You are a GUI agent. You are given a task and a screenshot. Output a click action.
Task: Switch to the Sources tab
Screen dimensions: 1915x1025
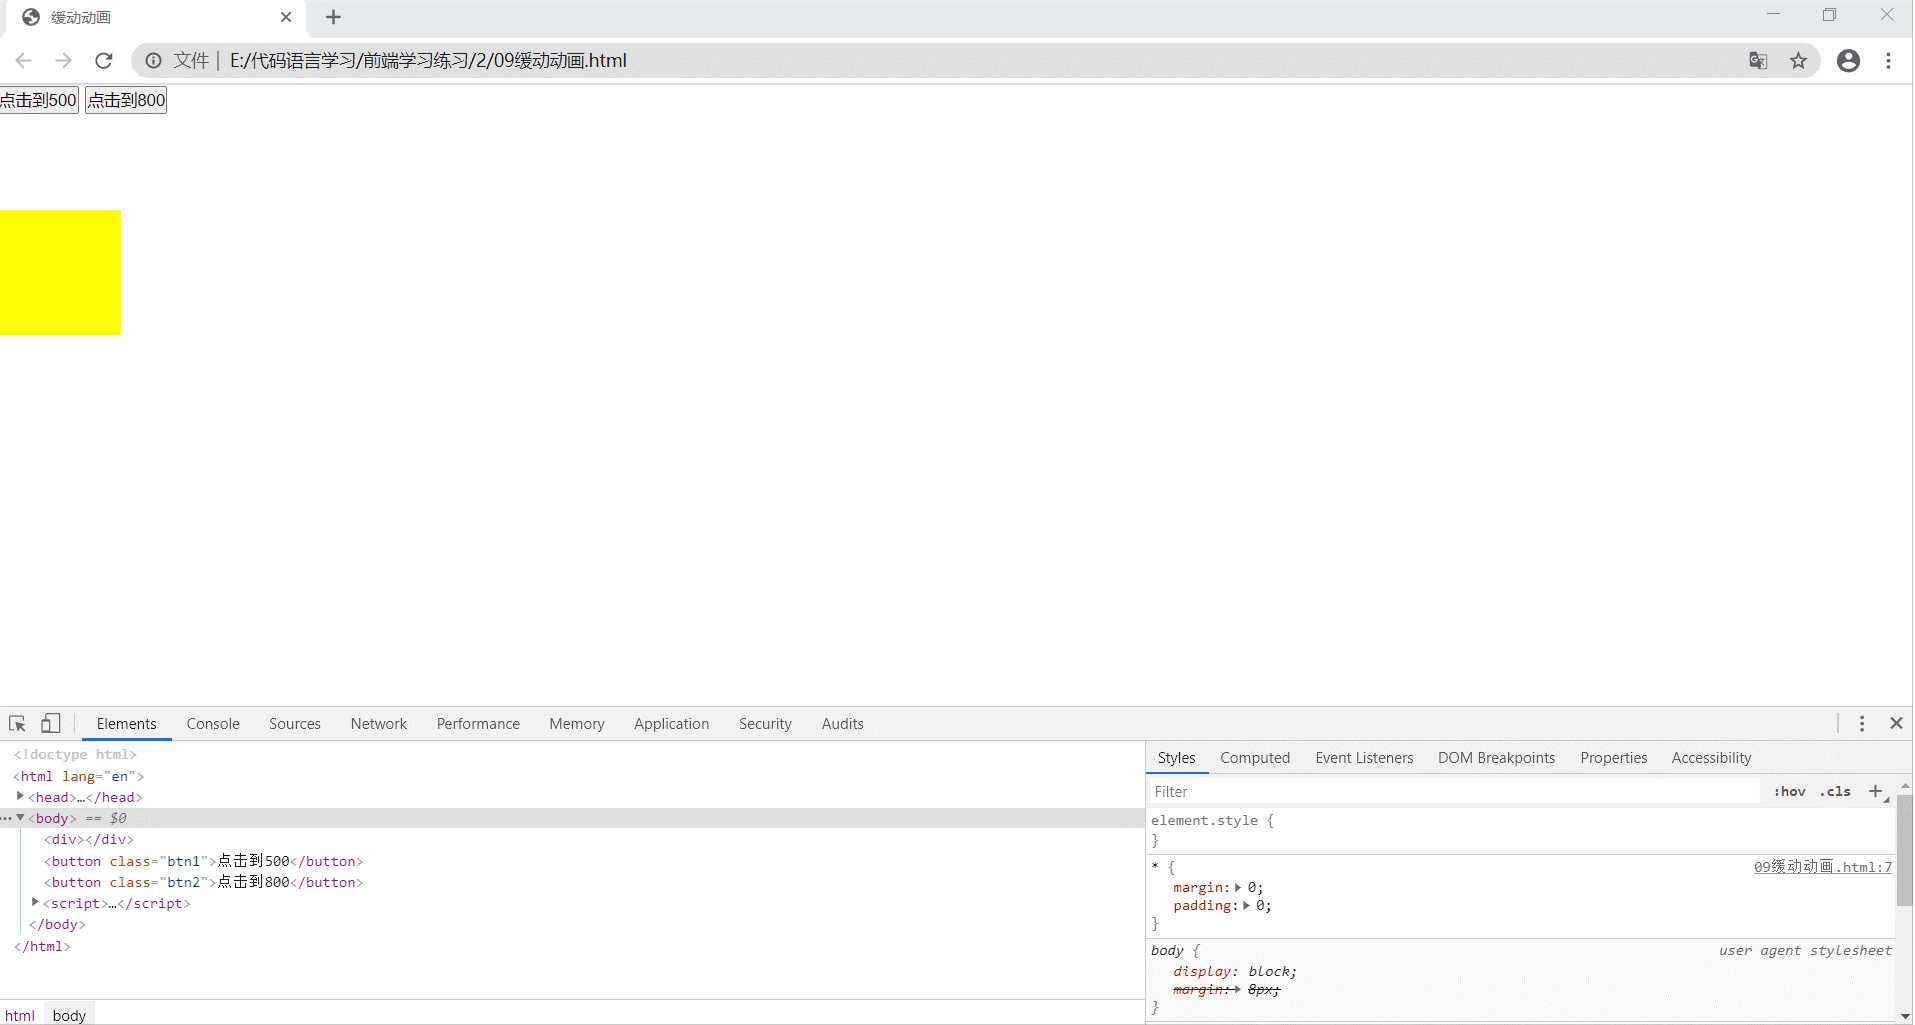(x=295, y=724)
